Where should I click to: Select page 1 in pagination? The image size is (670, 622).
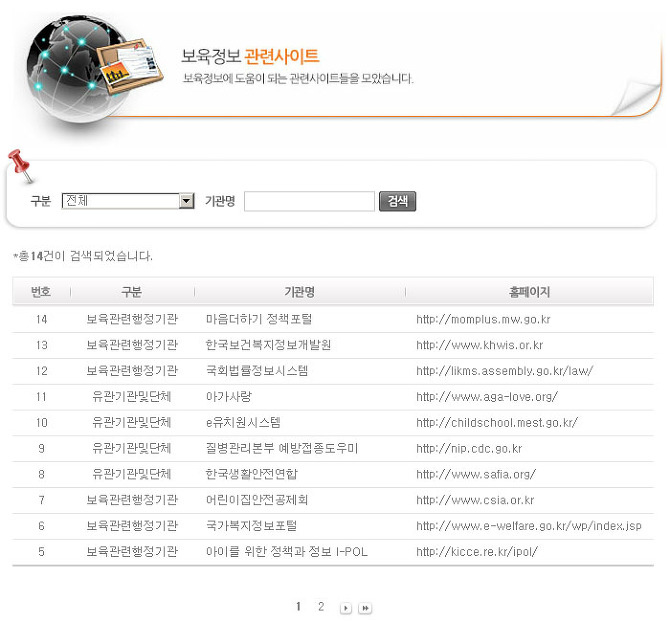(298, 607)
